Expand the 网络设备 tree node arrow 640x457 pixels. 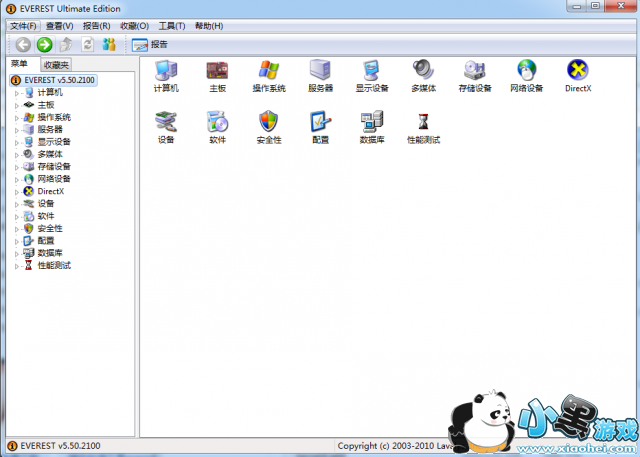click(17, 180)
